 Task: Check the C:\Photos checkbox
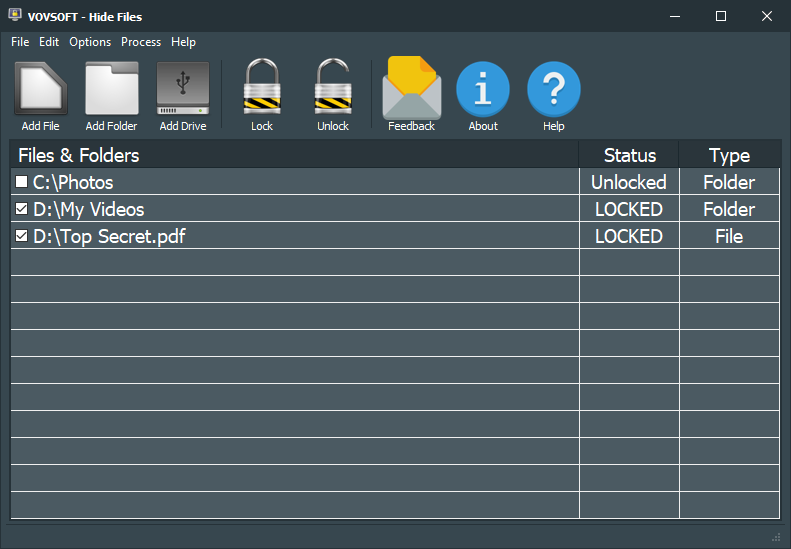coord(22,182)
